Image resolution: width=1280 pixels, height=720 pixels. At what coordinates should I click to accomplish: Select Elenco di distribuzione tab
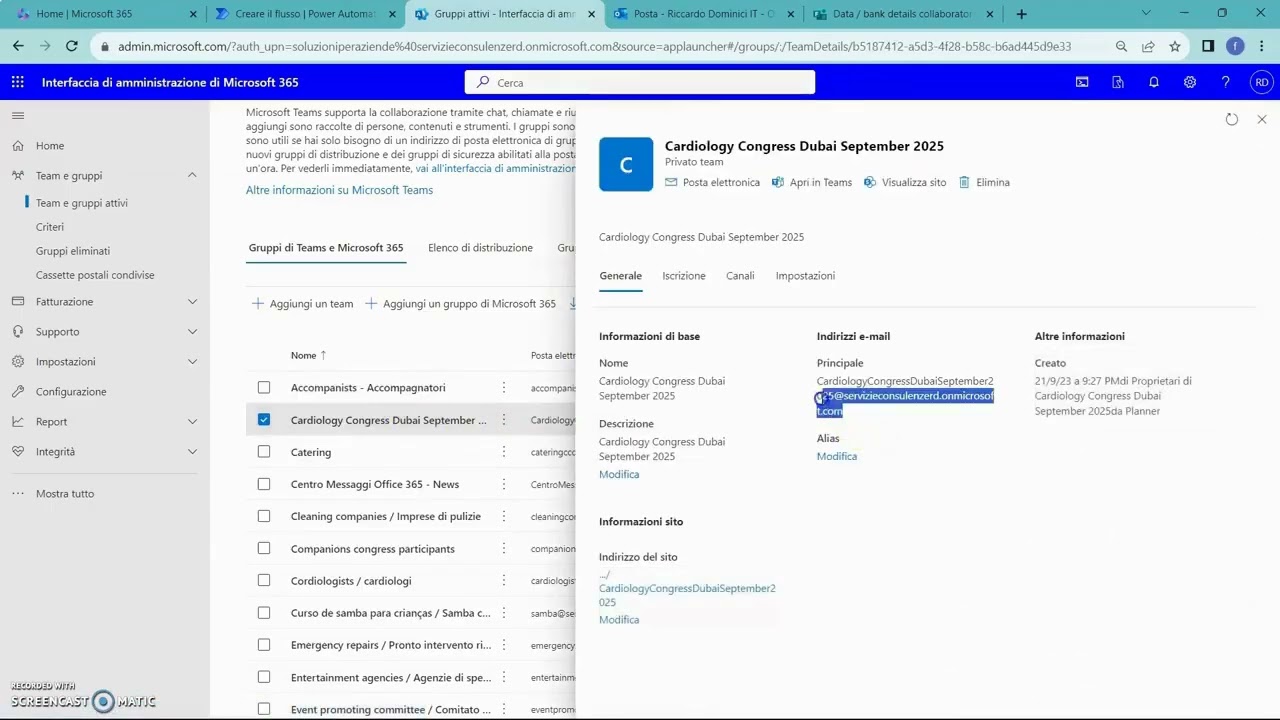click(480, 247)
